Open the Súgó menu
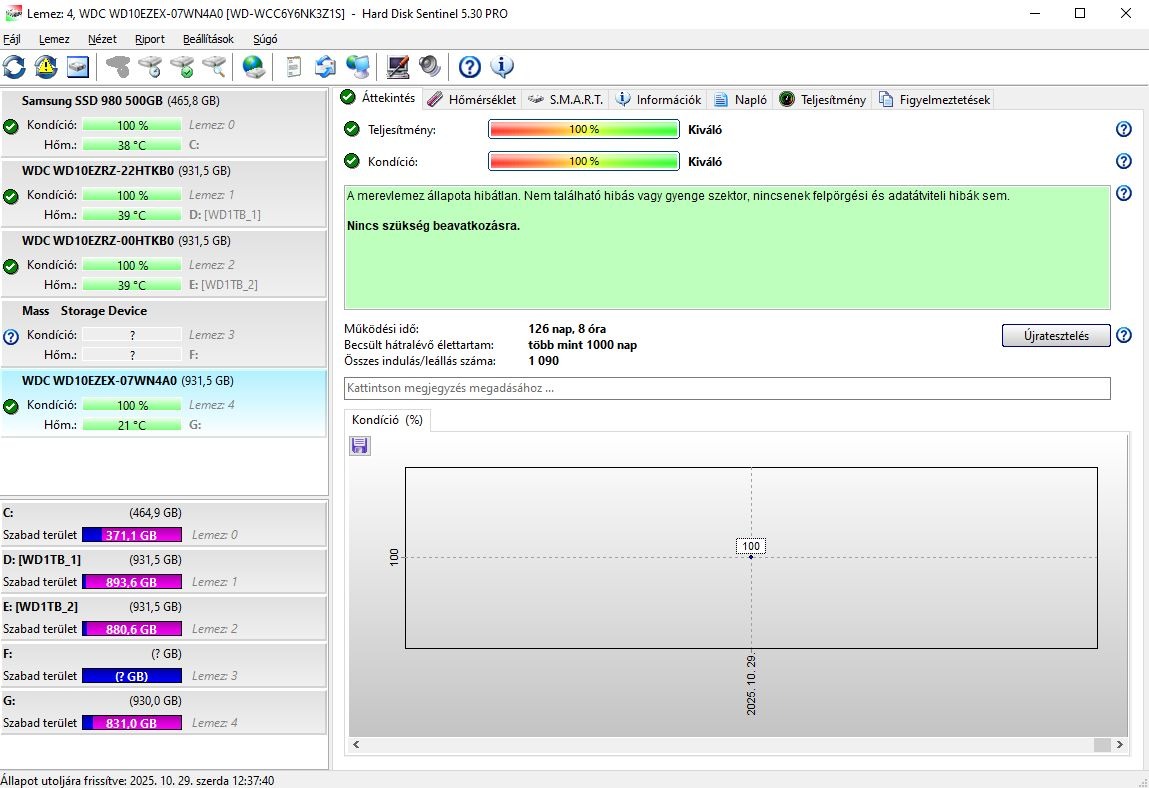This screenshot has width=1149, height=788. click(265, 39)
